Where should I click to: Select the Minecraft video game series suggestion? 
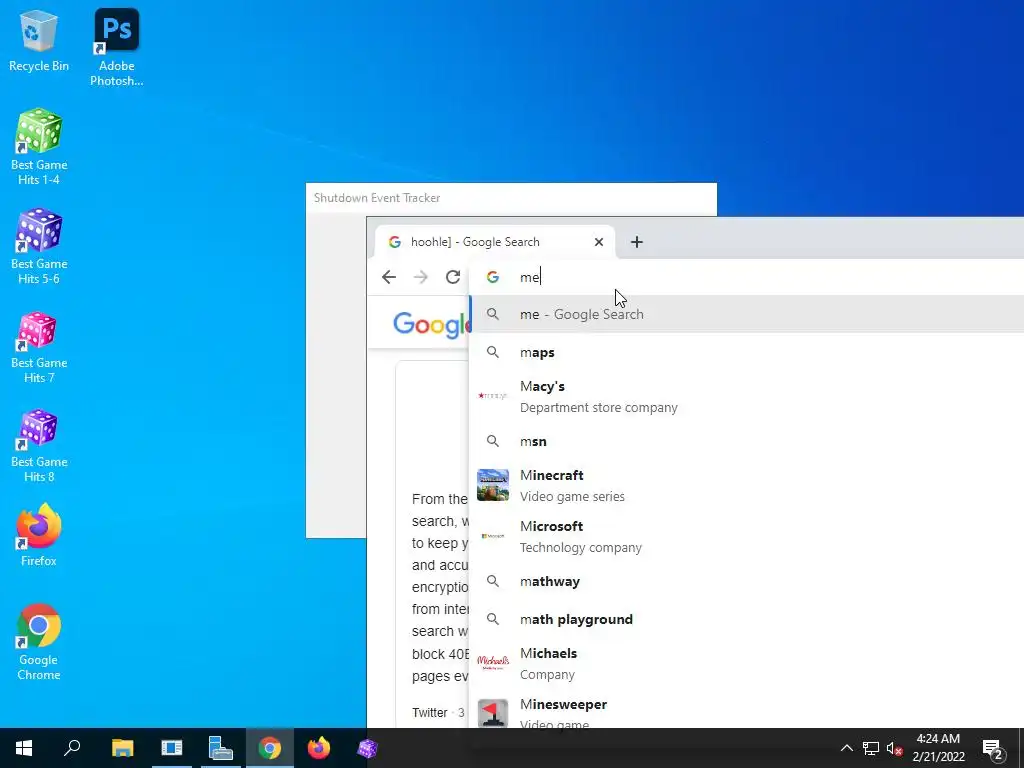(746, 485)
